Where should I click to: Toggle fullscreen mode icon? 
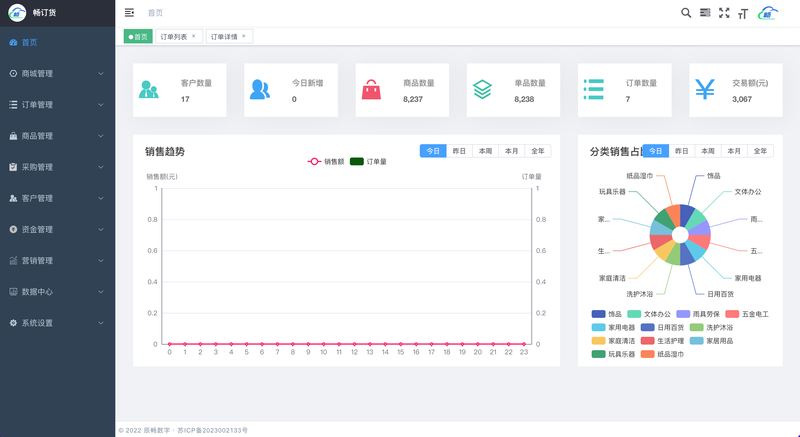[x=724, y=13]
